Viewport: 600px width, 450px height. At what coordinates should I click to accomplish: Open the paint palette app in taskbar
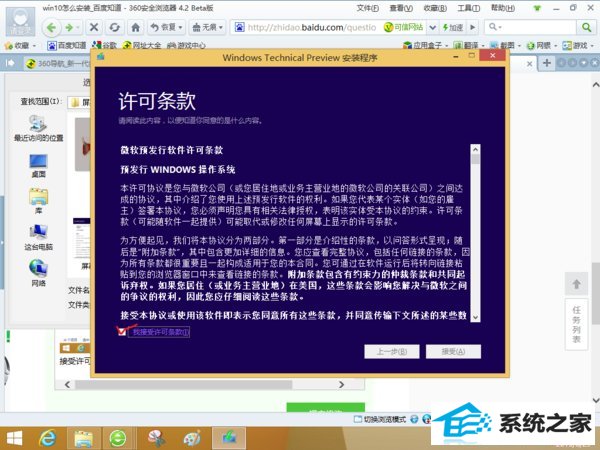192,439
